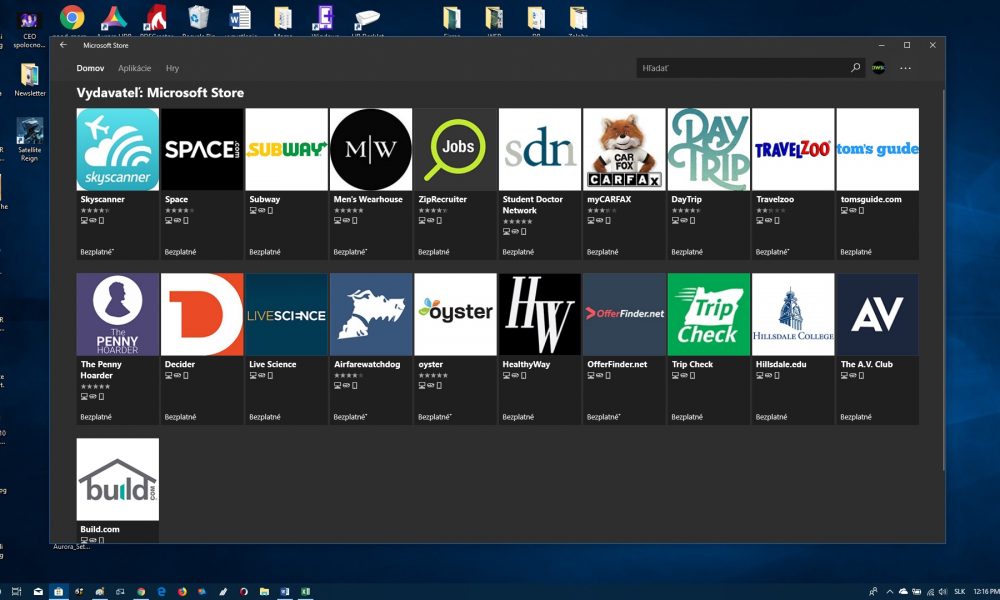Open Chrome desktop shortcut
Image resolution: width=1000 pixels, height=600 pixels.
point(71,18)
